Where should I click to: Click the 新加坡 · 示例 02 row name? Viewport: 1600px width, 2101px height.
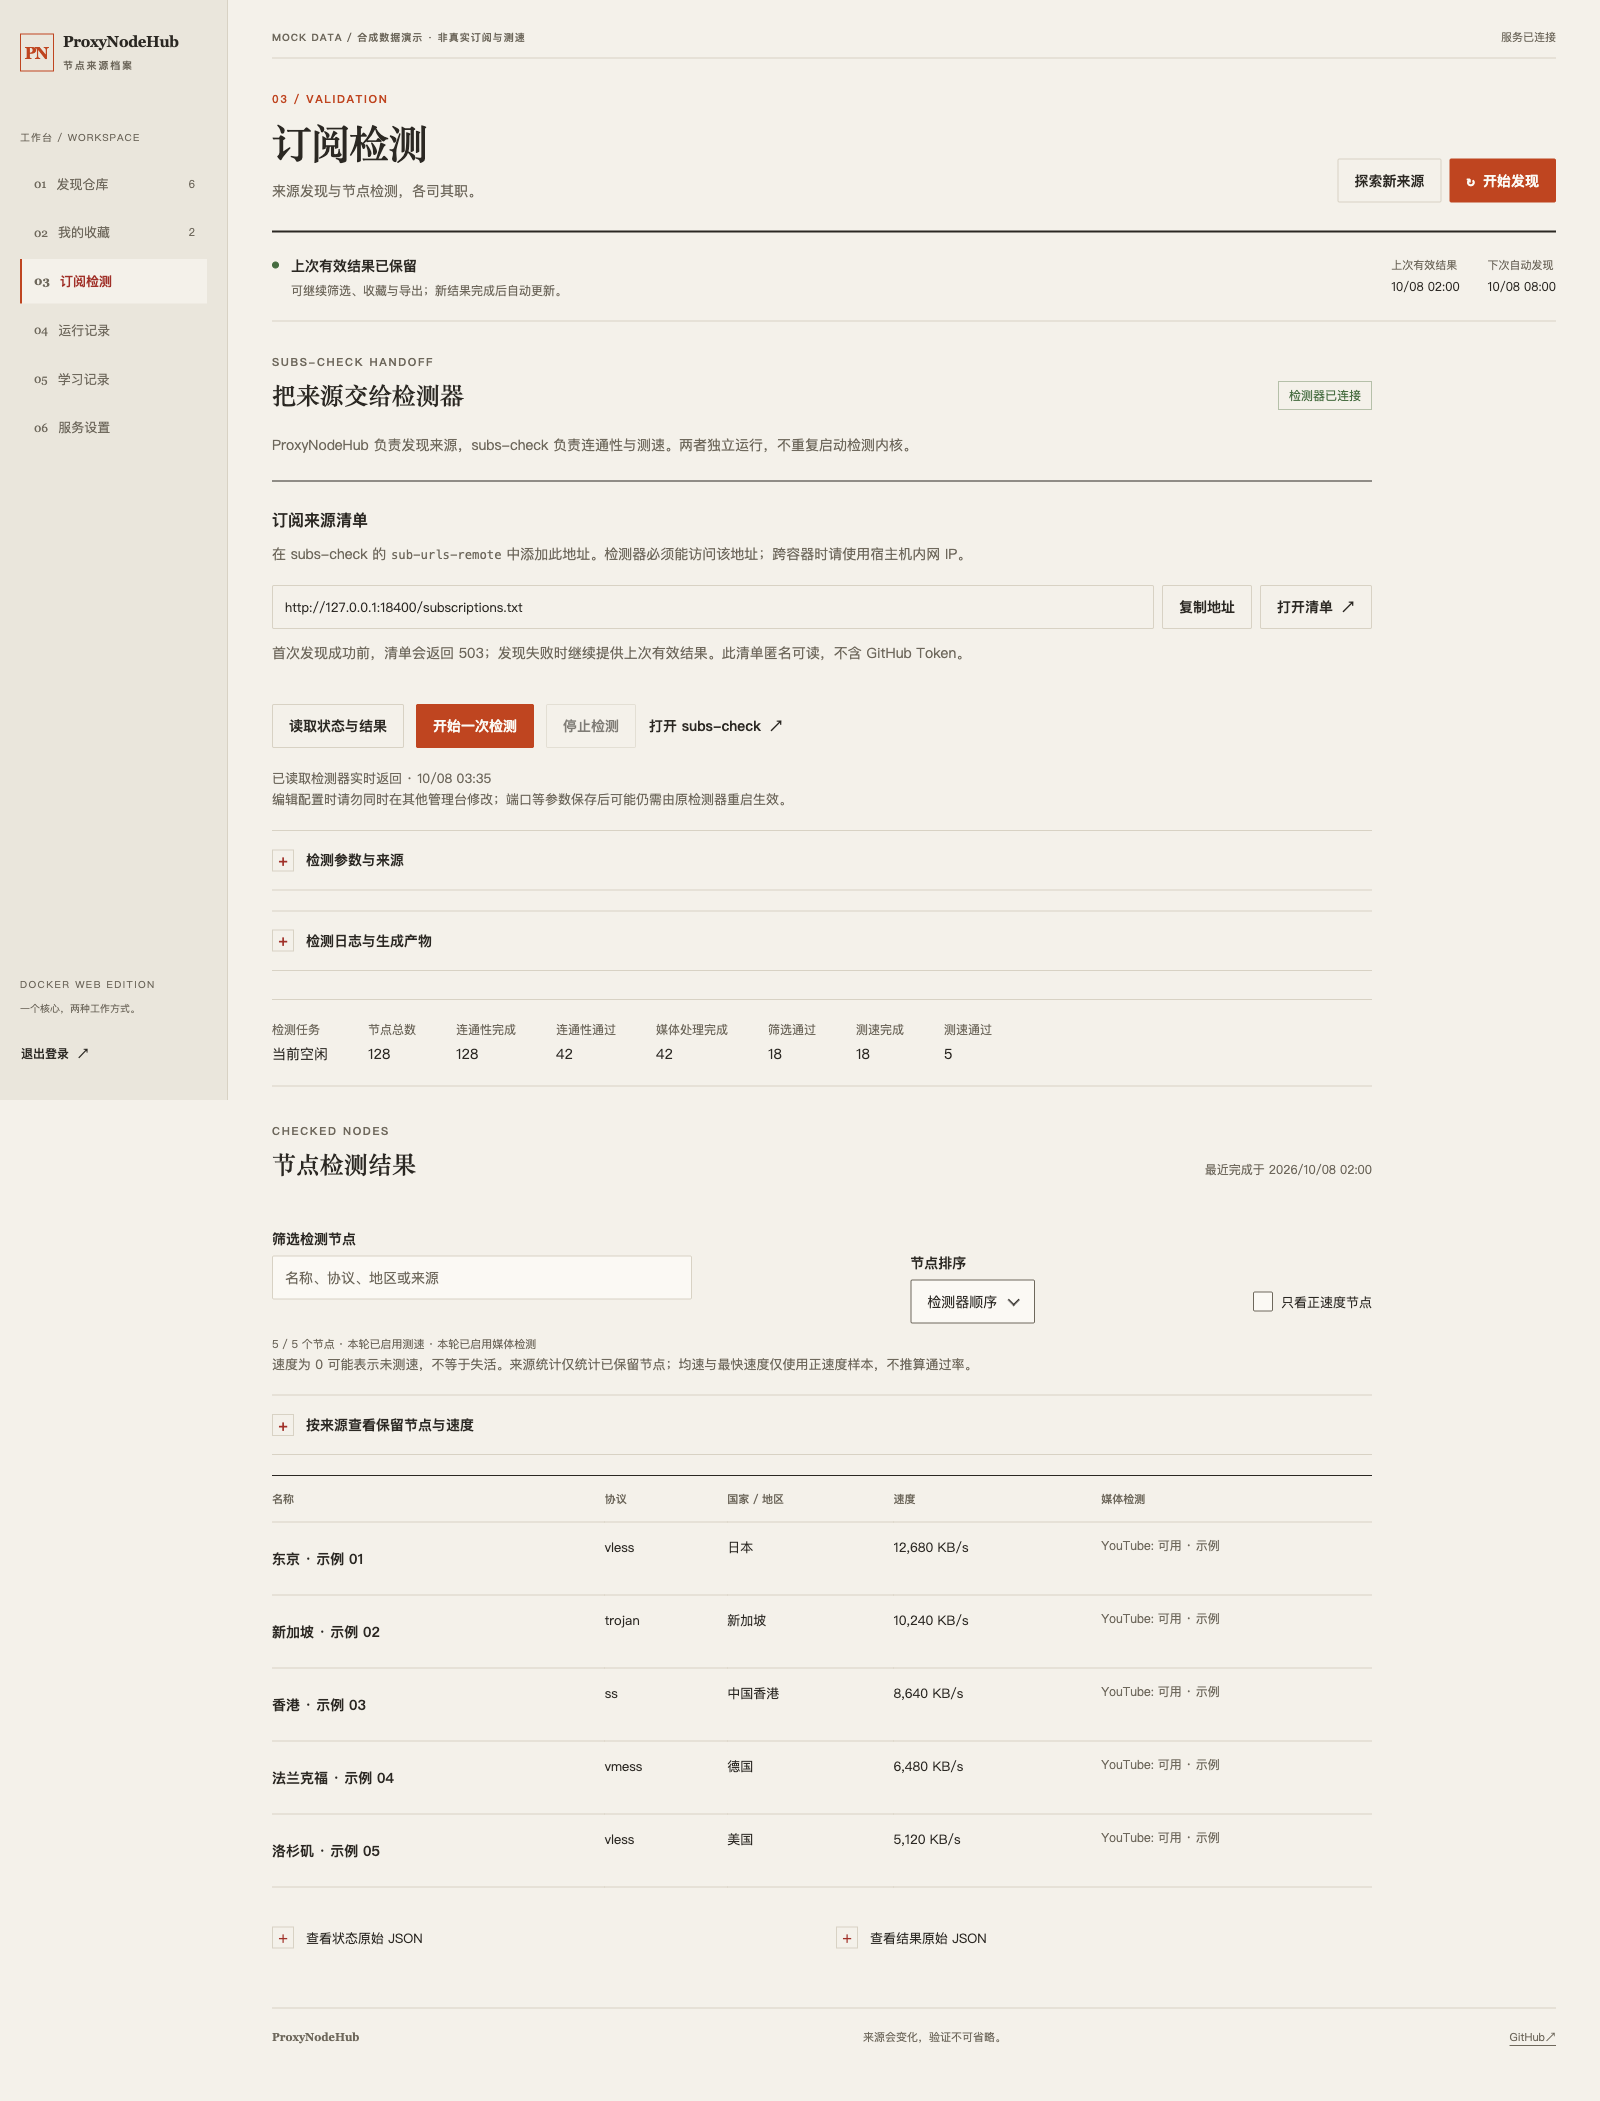click(x=326, y=1632)
